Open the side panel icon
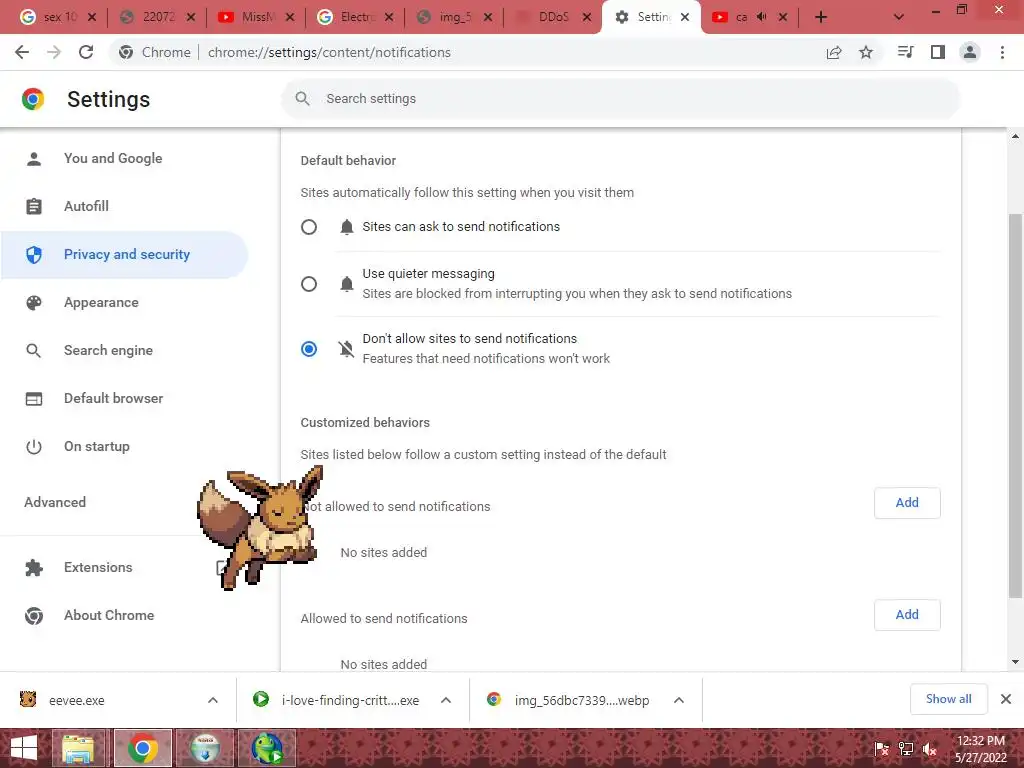The image size is (1024, 768). 938,52
